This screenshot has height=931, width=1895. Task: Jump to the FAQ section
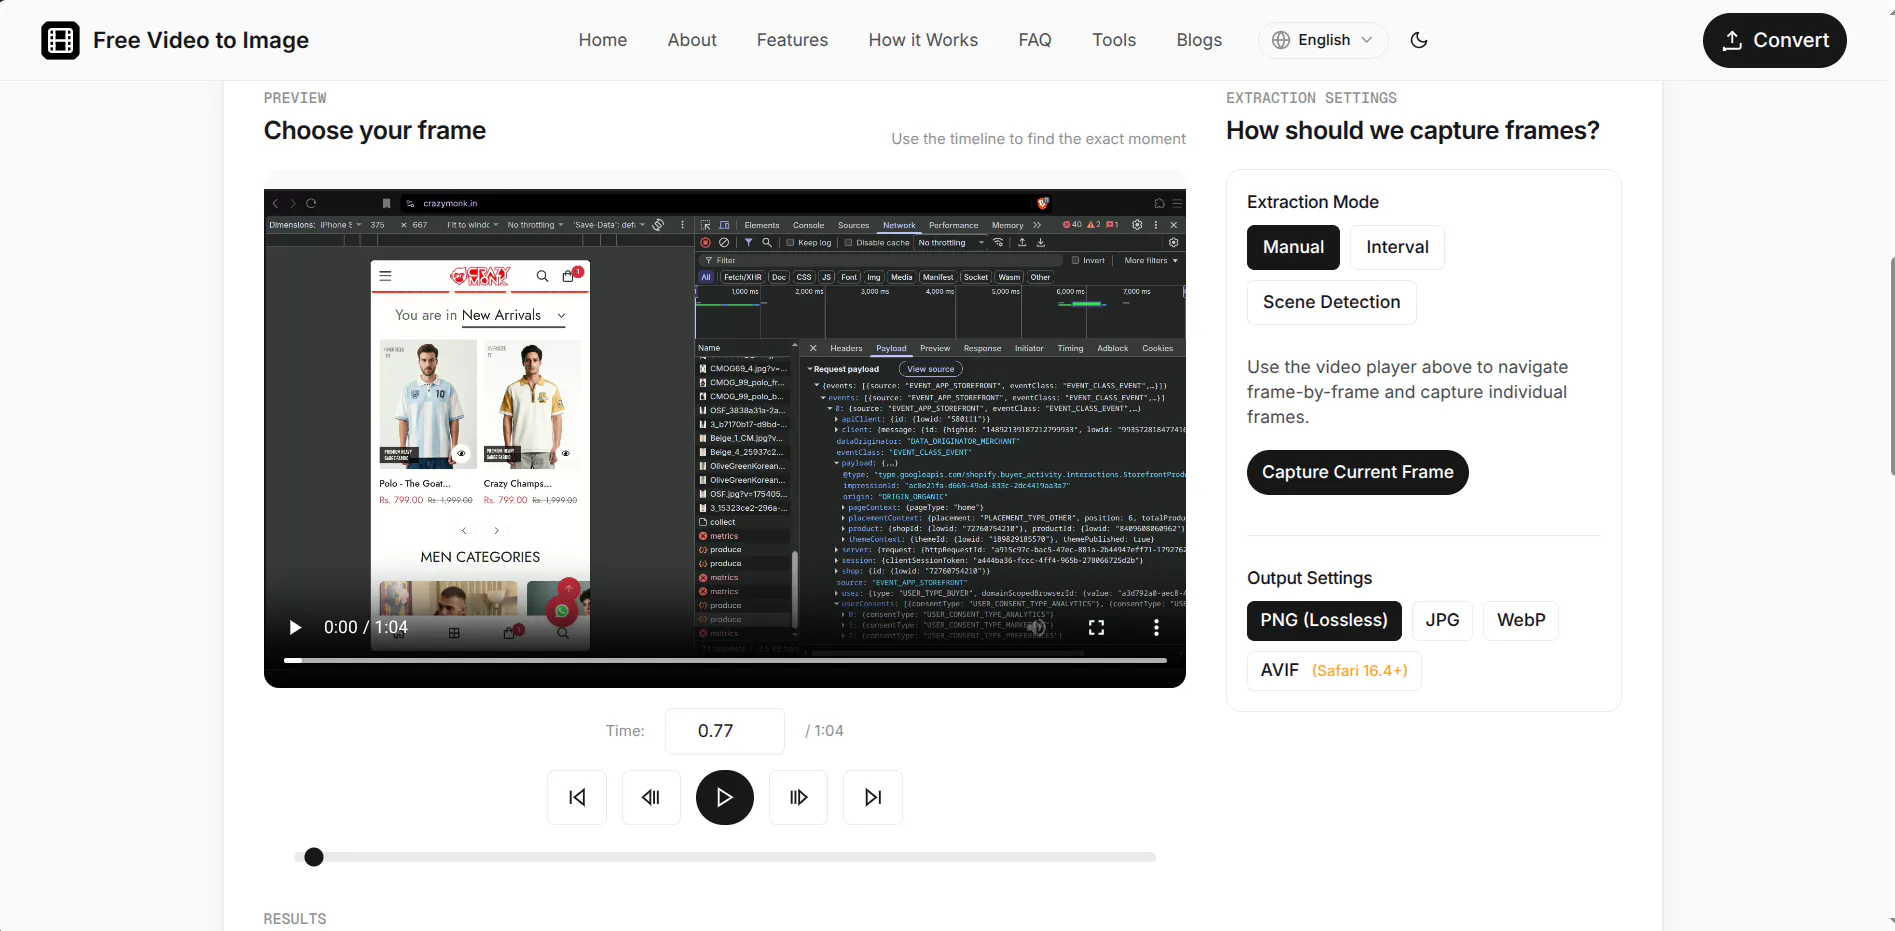pyautogui.click(x=1035, y=40)
